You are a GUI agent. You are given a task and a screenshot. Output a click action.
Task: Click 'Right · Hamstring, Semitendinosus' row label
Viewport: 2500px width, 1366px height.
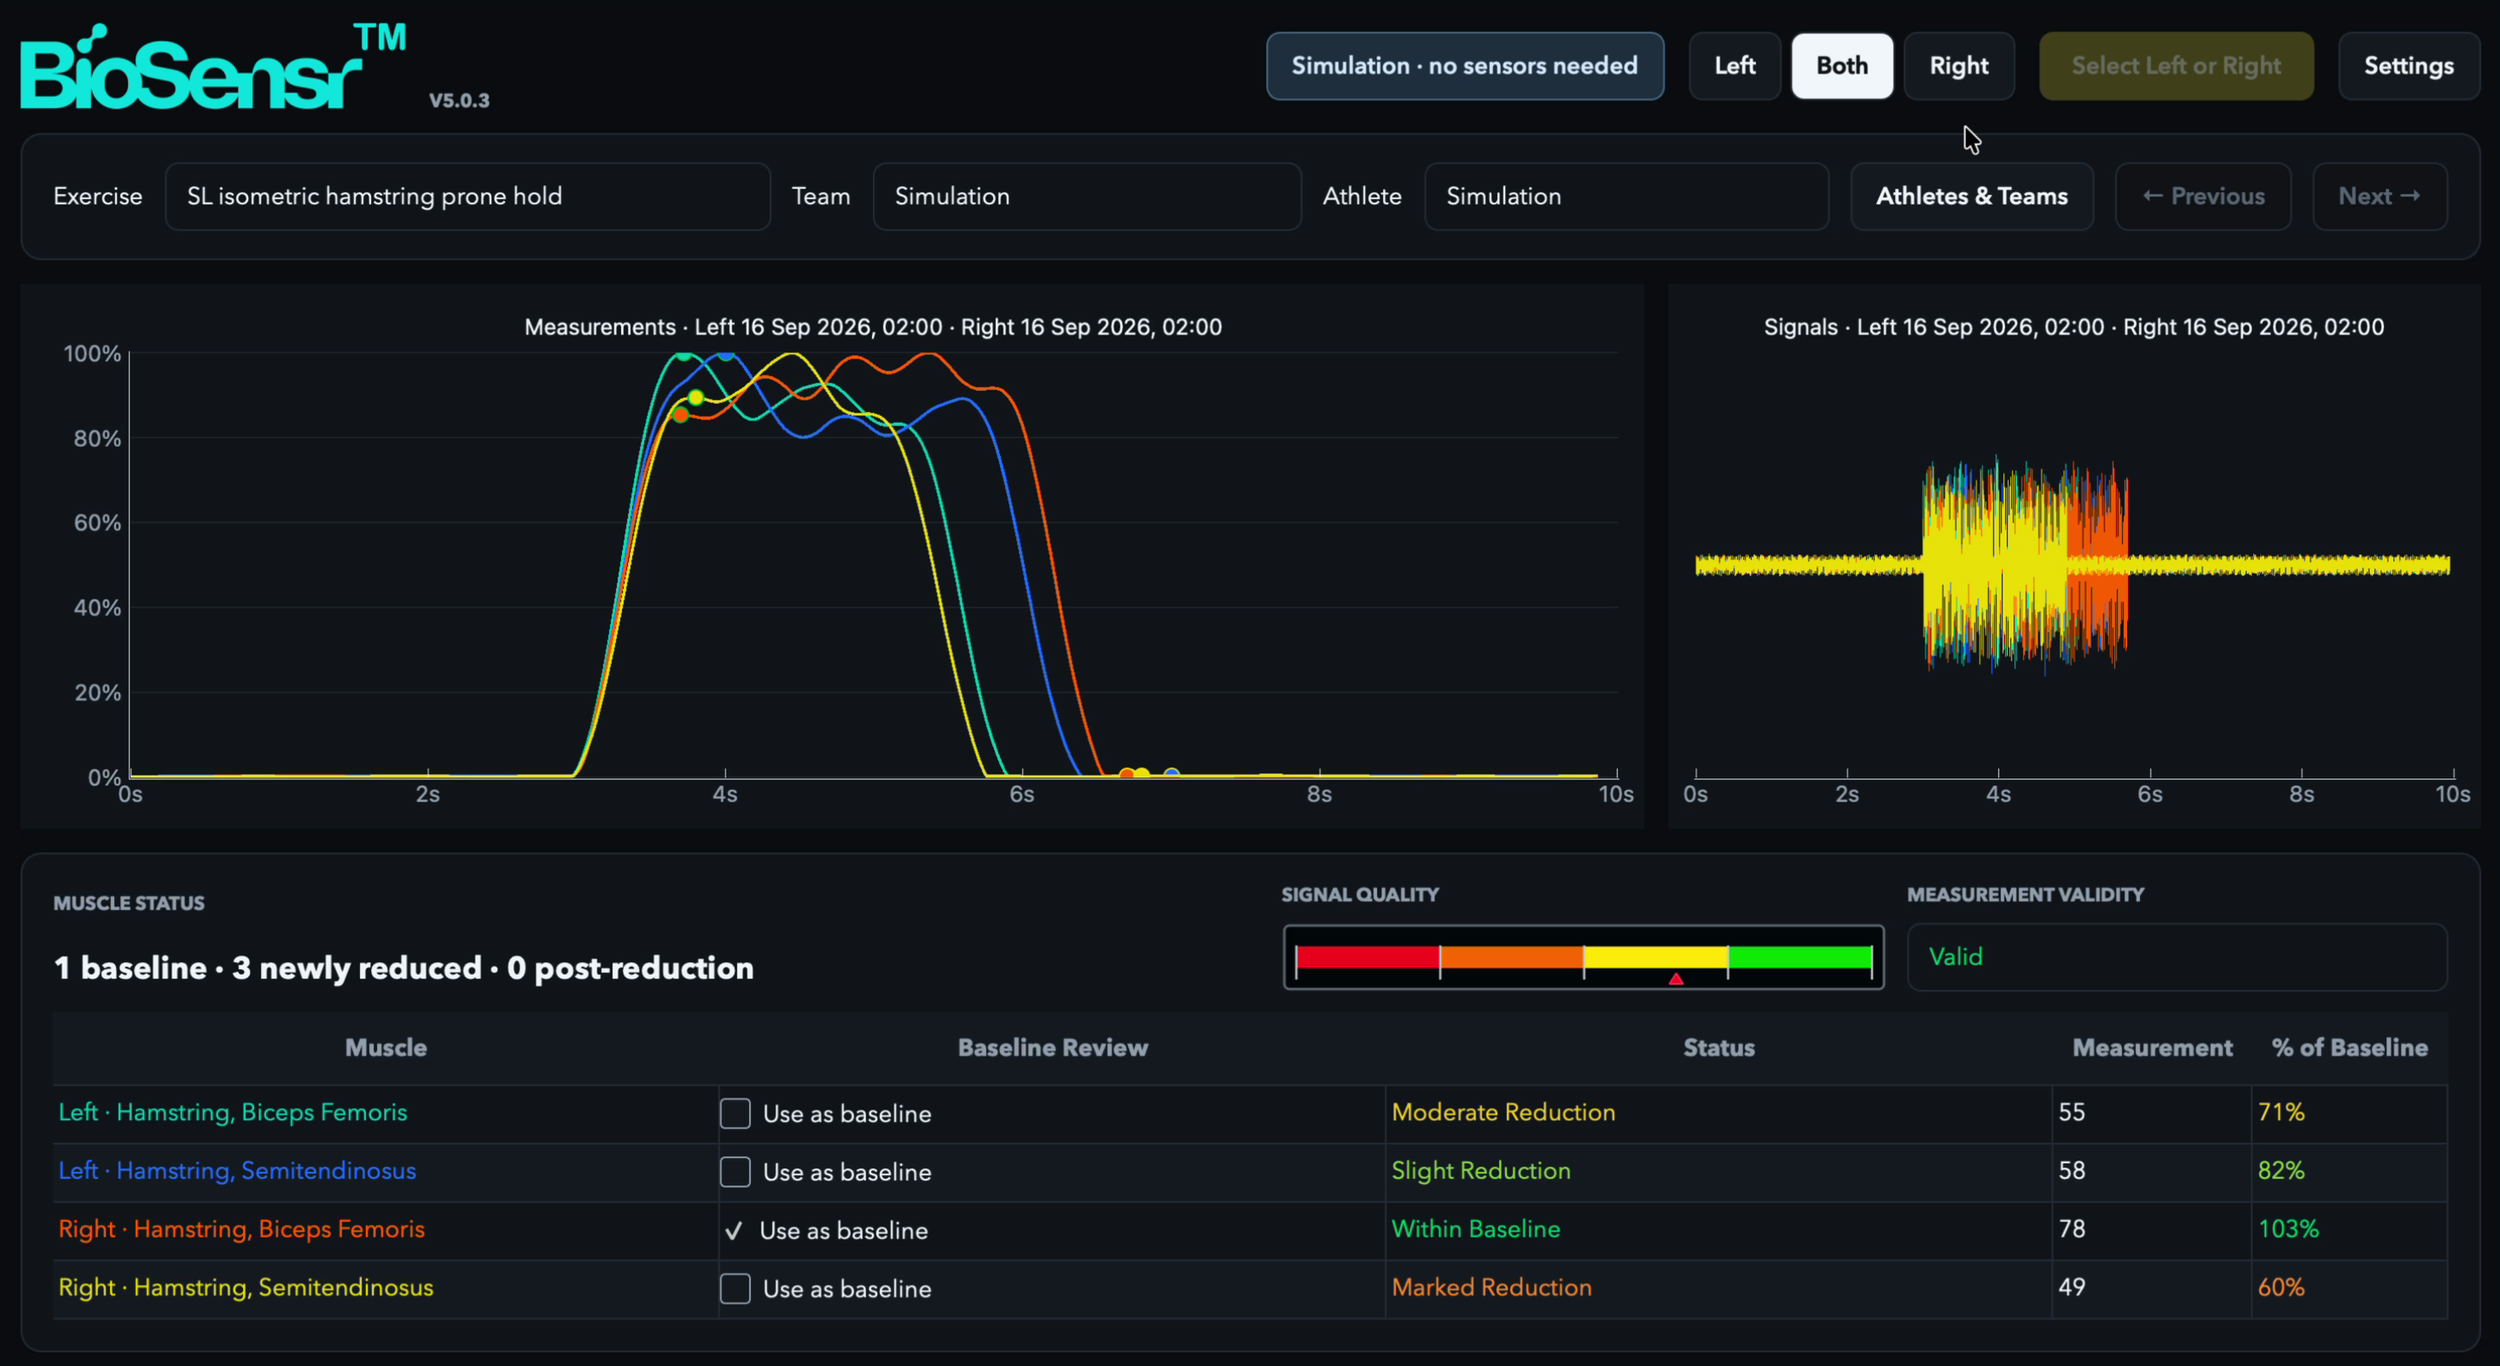pyautogui.click(x=246, y=1287)
